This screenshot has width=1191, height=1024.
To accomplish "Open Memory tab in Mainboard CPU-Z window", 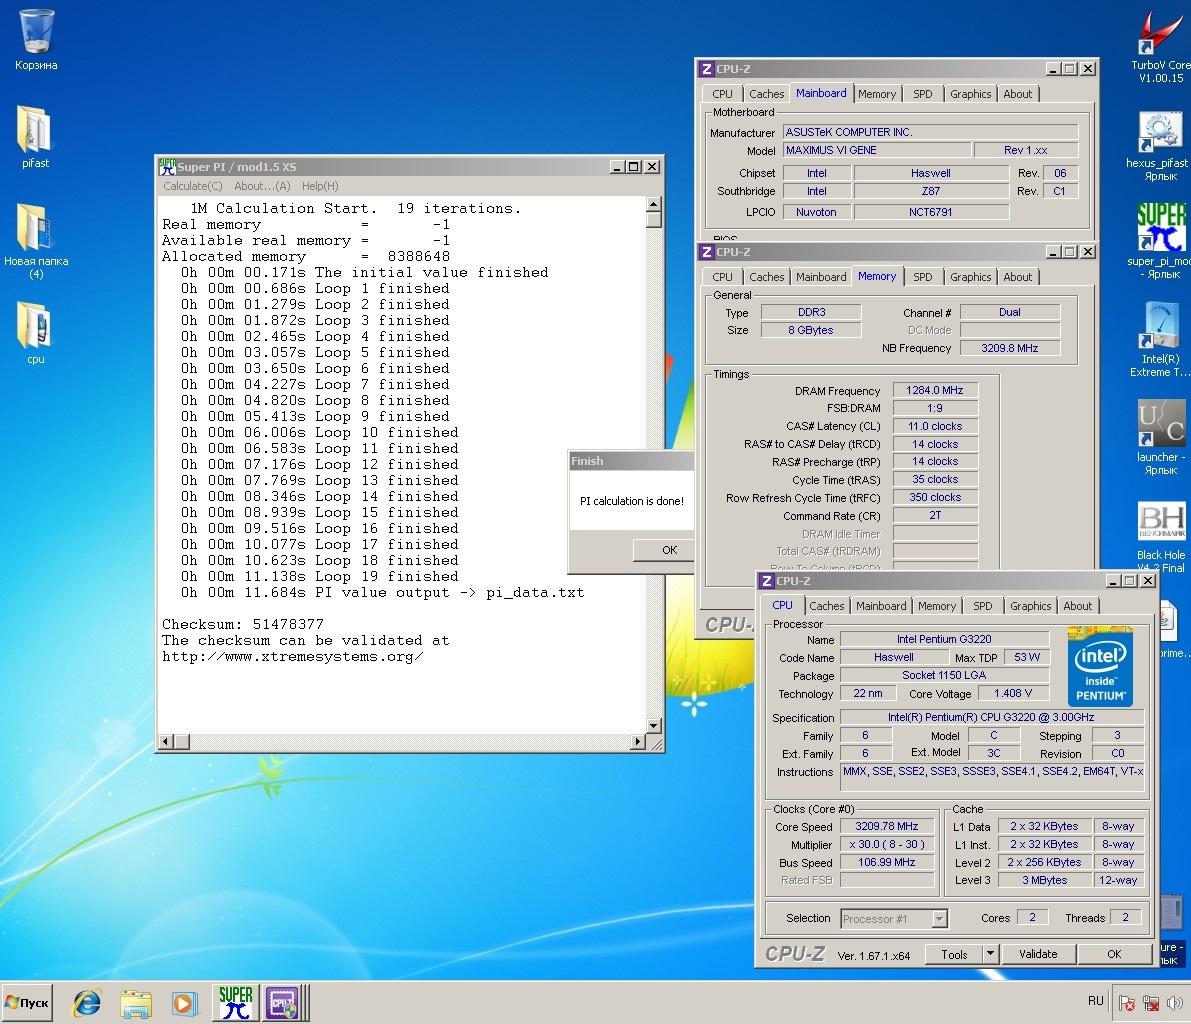I will [x=877, y=94].
